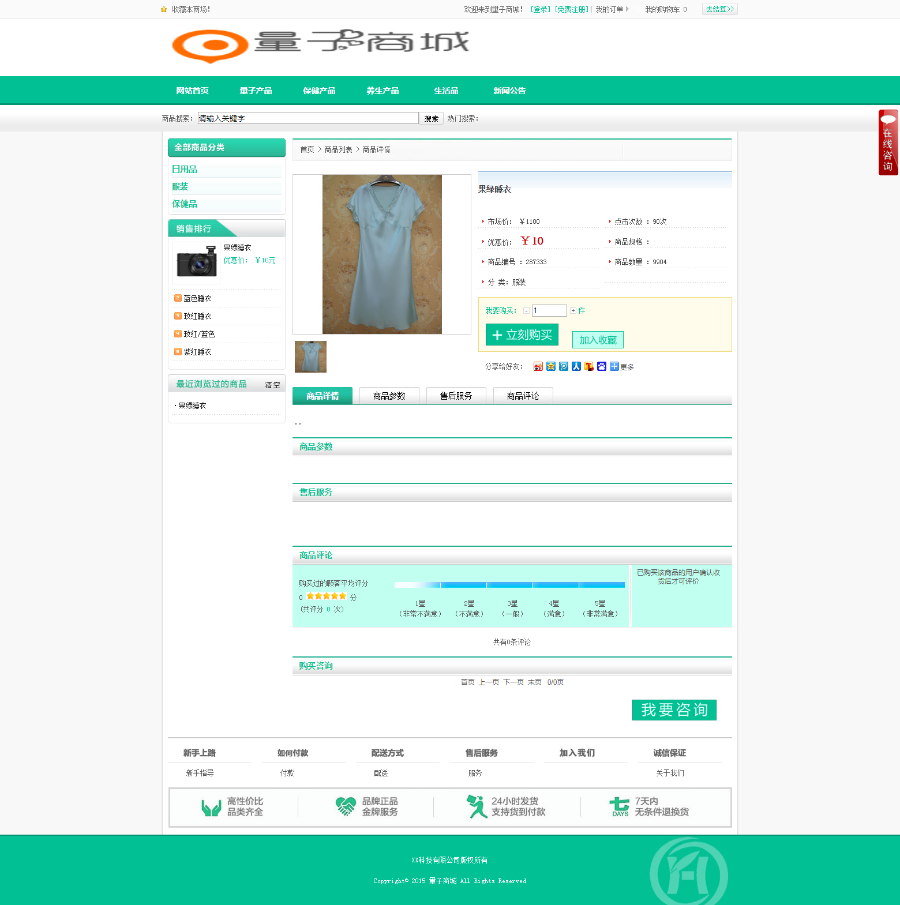Share via the orange-red T share icon
This screenshot has height=905, width=900.
(x=588, y=367)
